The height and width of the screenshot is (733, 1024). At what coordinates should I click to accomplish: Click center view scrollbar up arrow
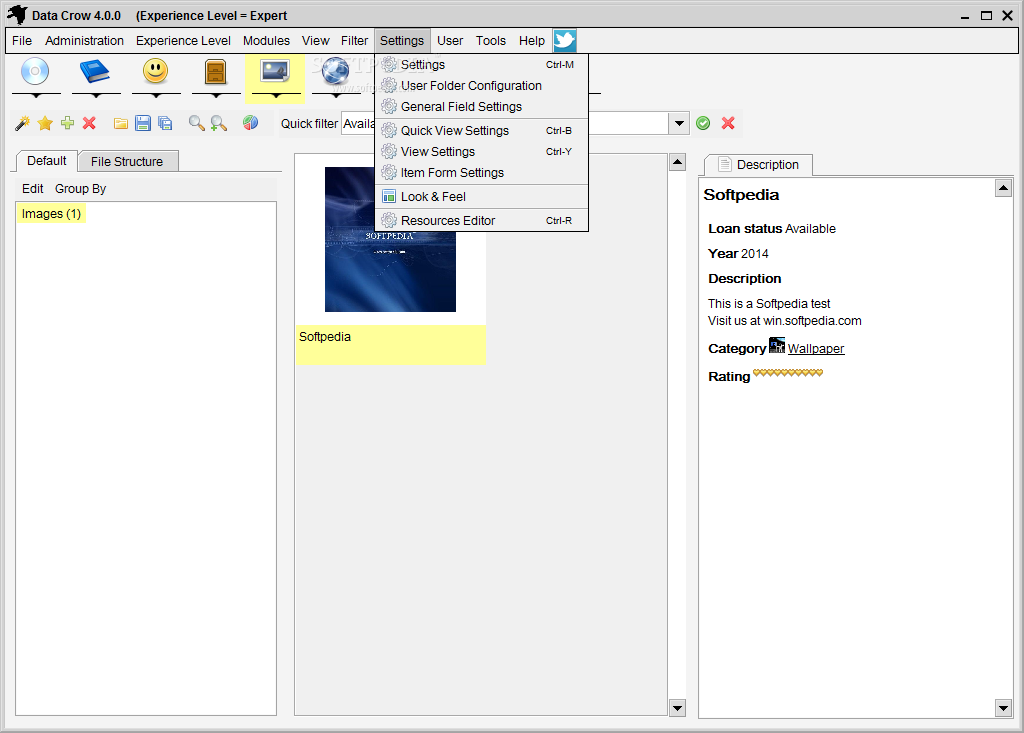(x=677, y=162)
